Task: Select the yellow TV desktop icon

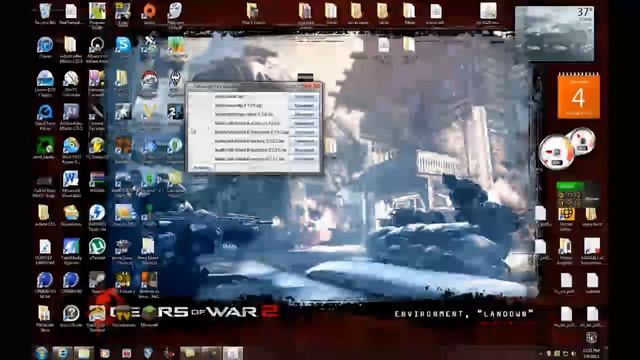Action: [x=123, y=314]
